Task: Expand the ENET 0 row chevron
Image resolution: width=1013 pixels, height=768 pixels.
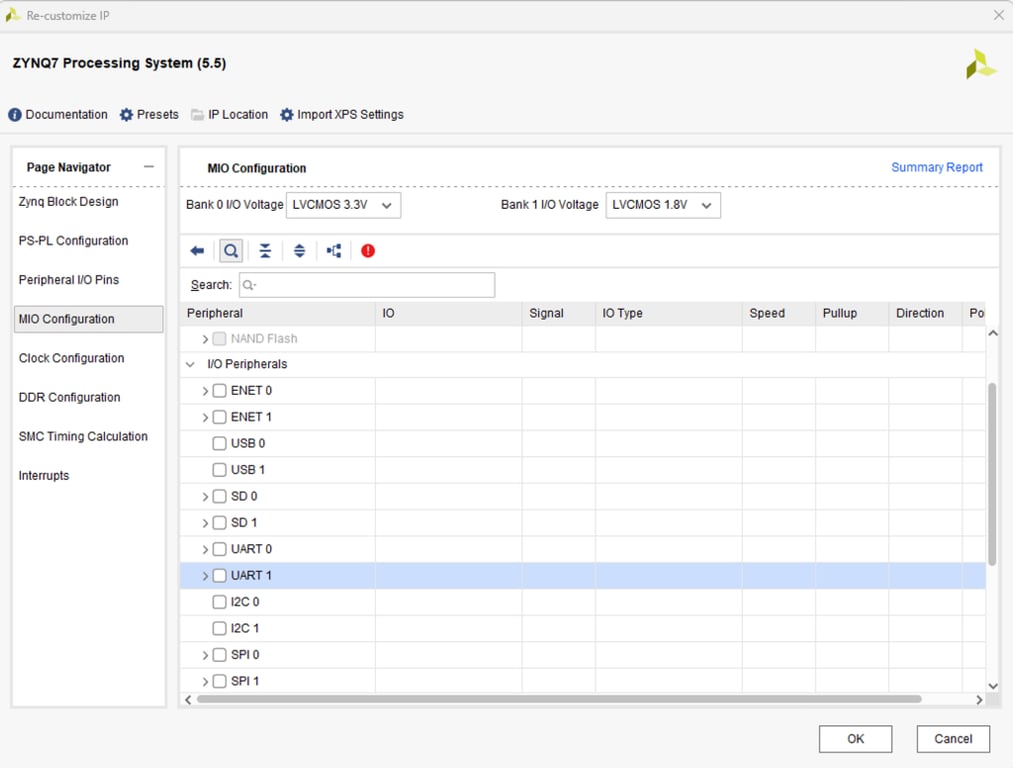Action: click(x=205, y=391)
